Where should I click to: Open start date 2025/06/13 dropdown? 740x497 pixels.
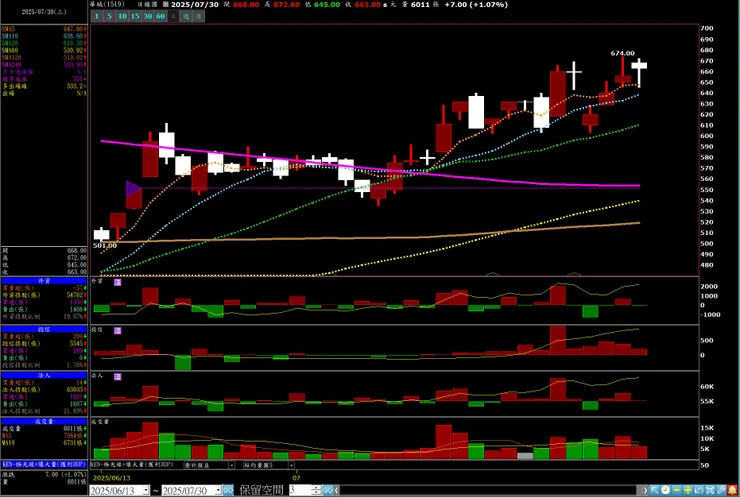146,491
